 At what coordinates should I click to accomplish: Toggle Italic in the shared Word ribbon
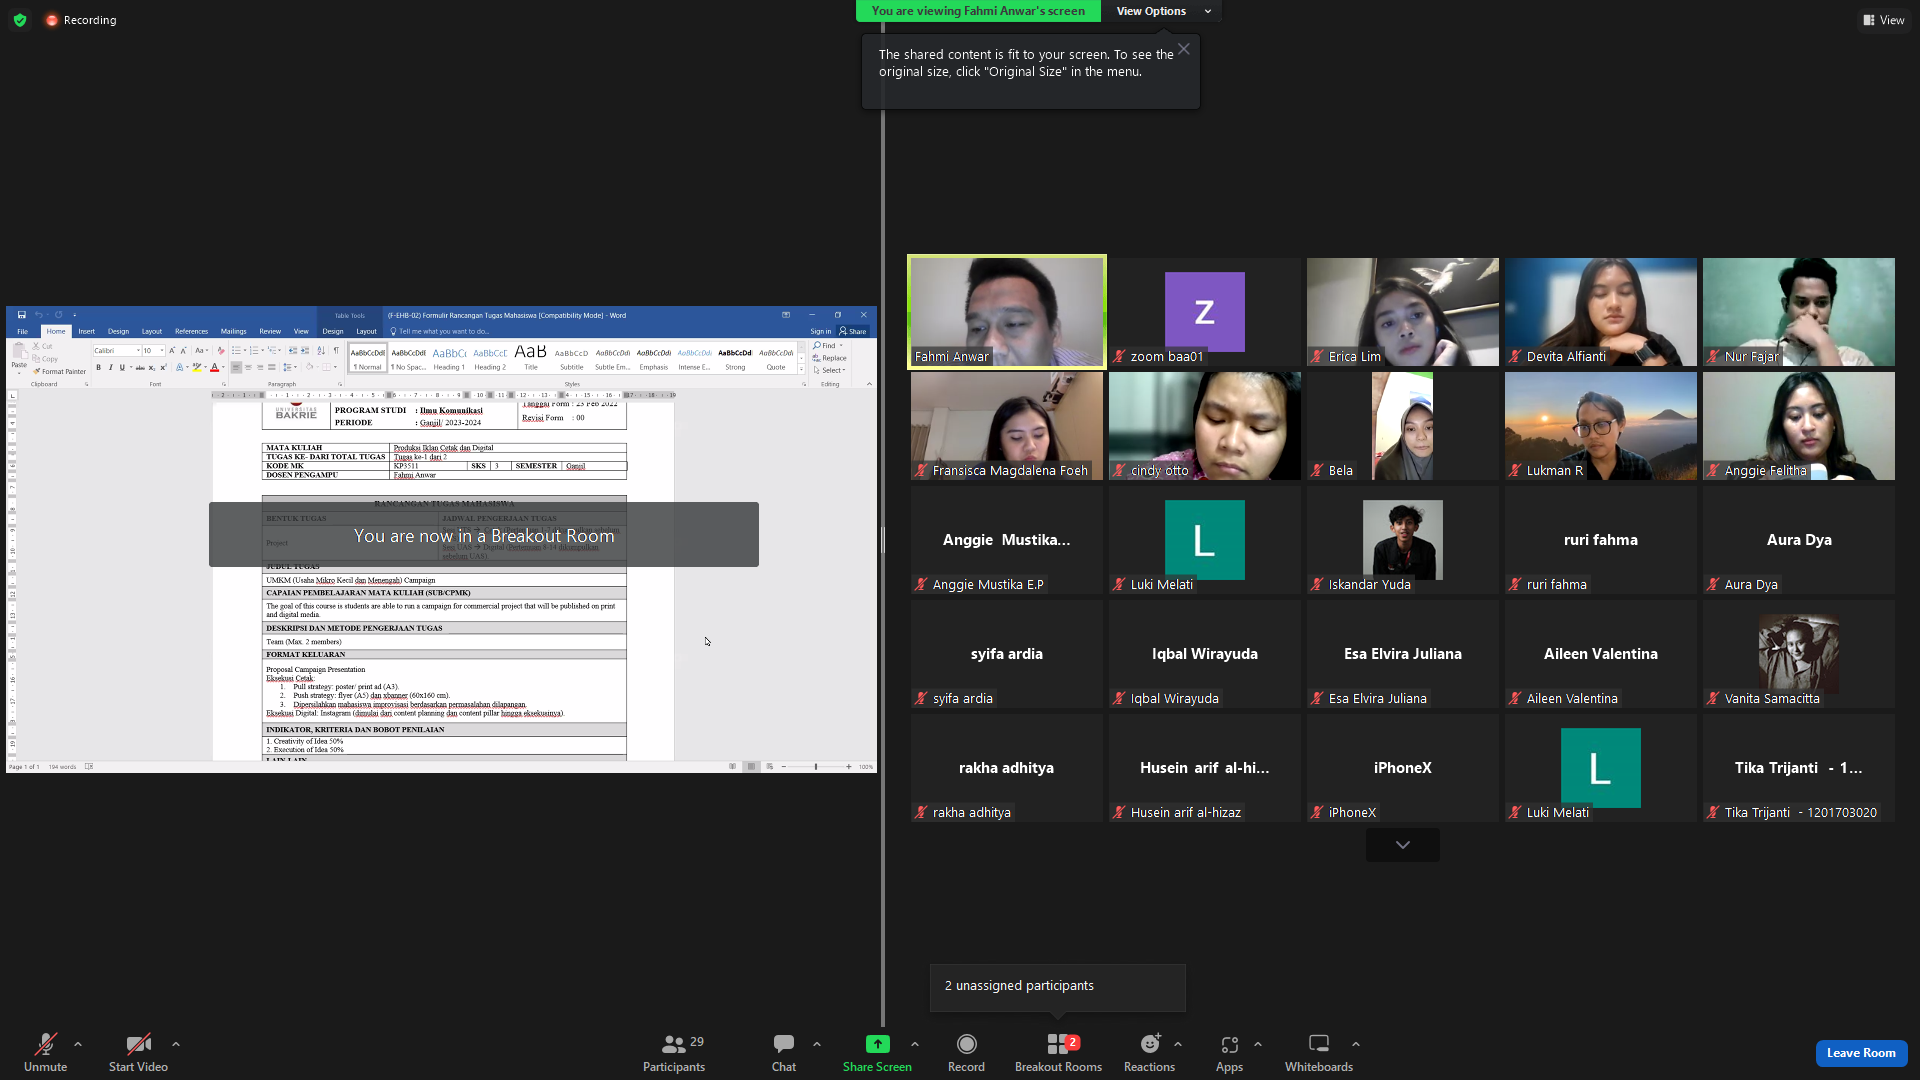click(x=110, y=368)
